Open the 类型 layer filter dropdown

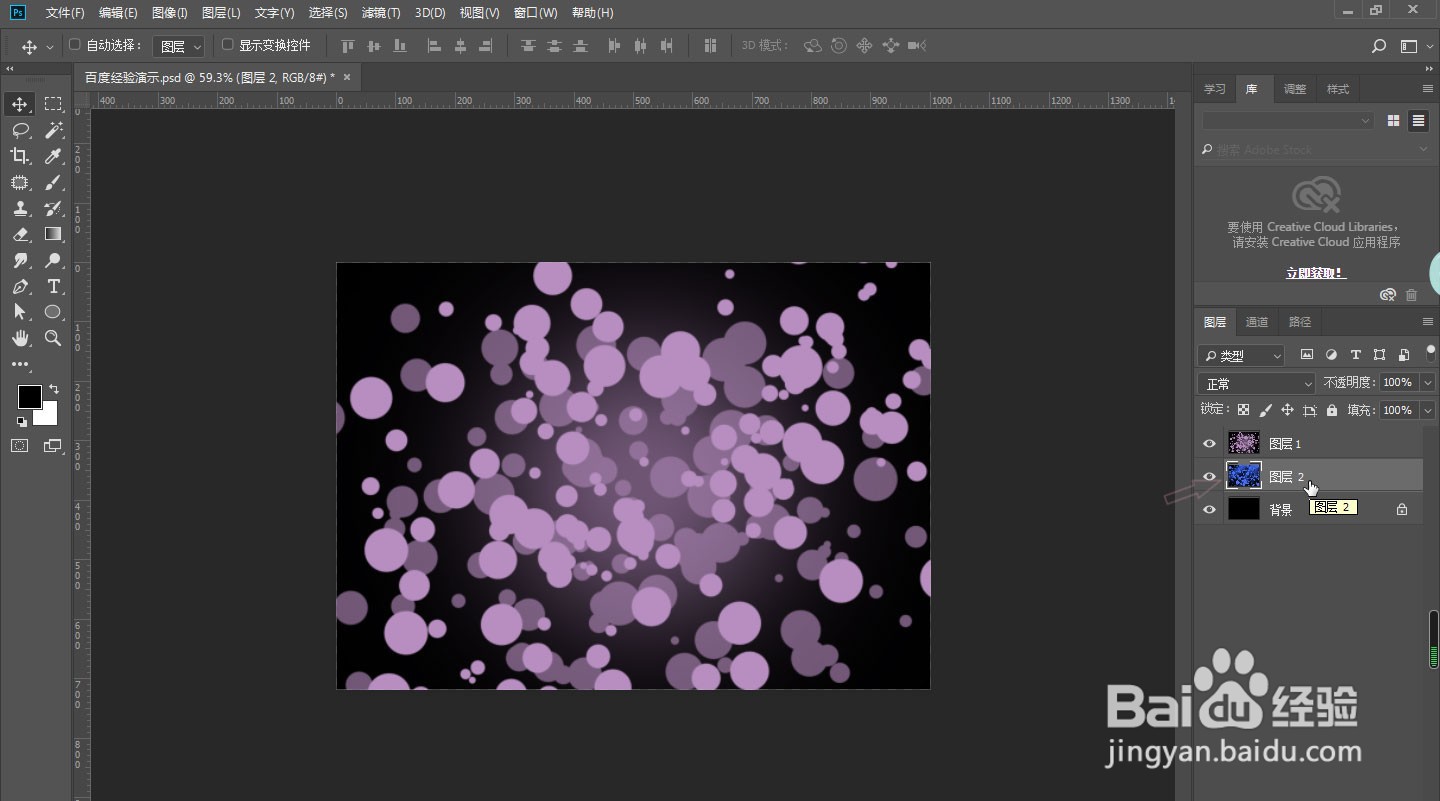click(1241, 355)
